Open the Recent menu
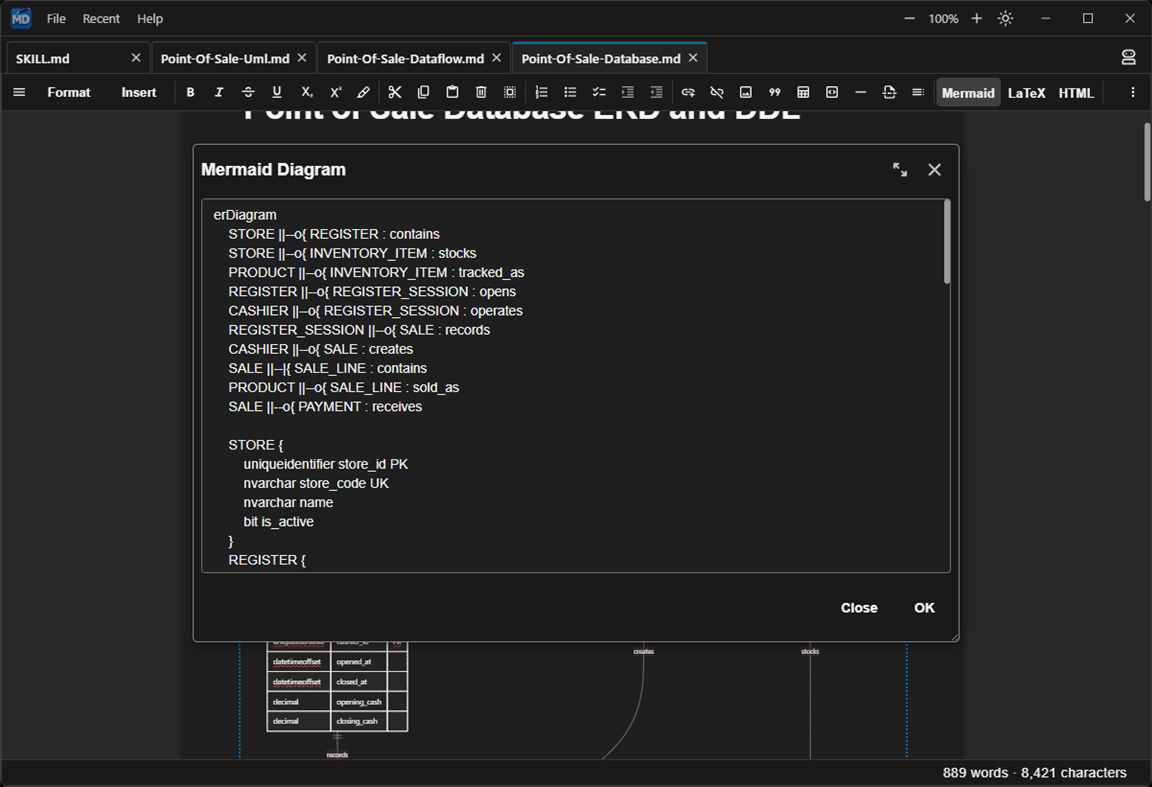 101,18
